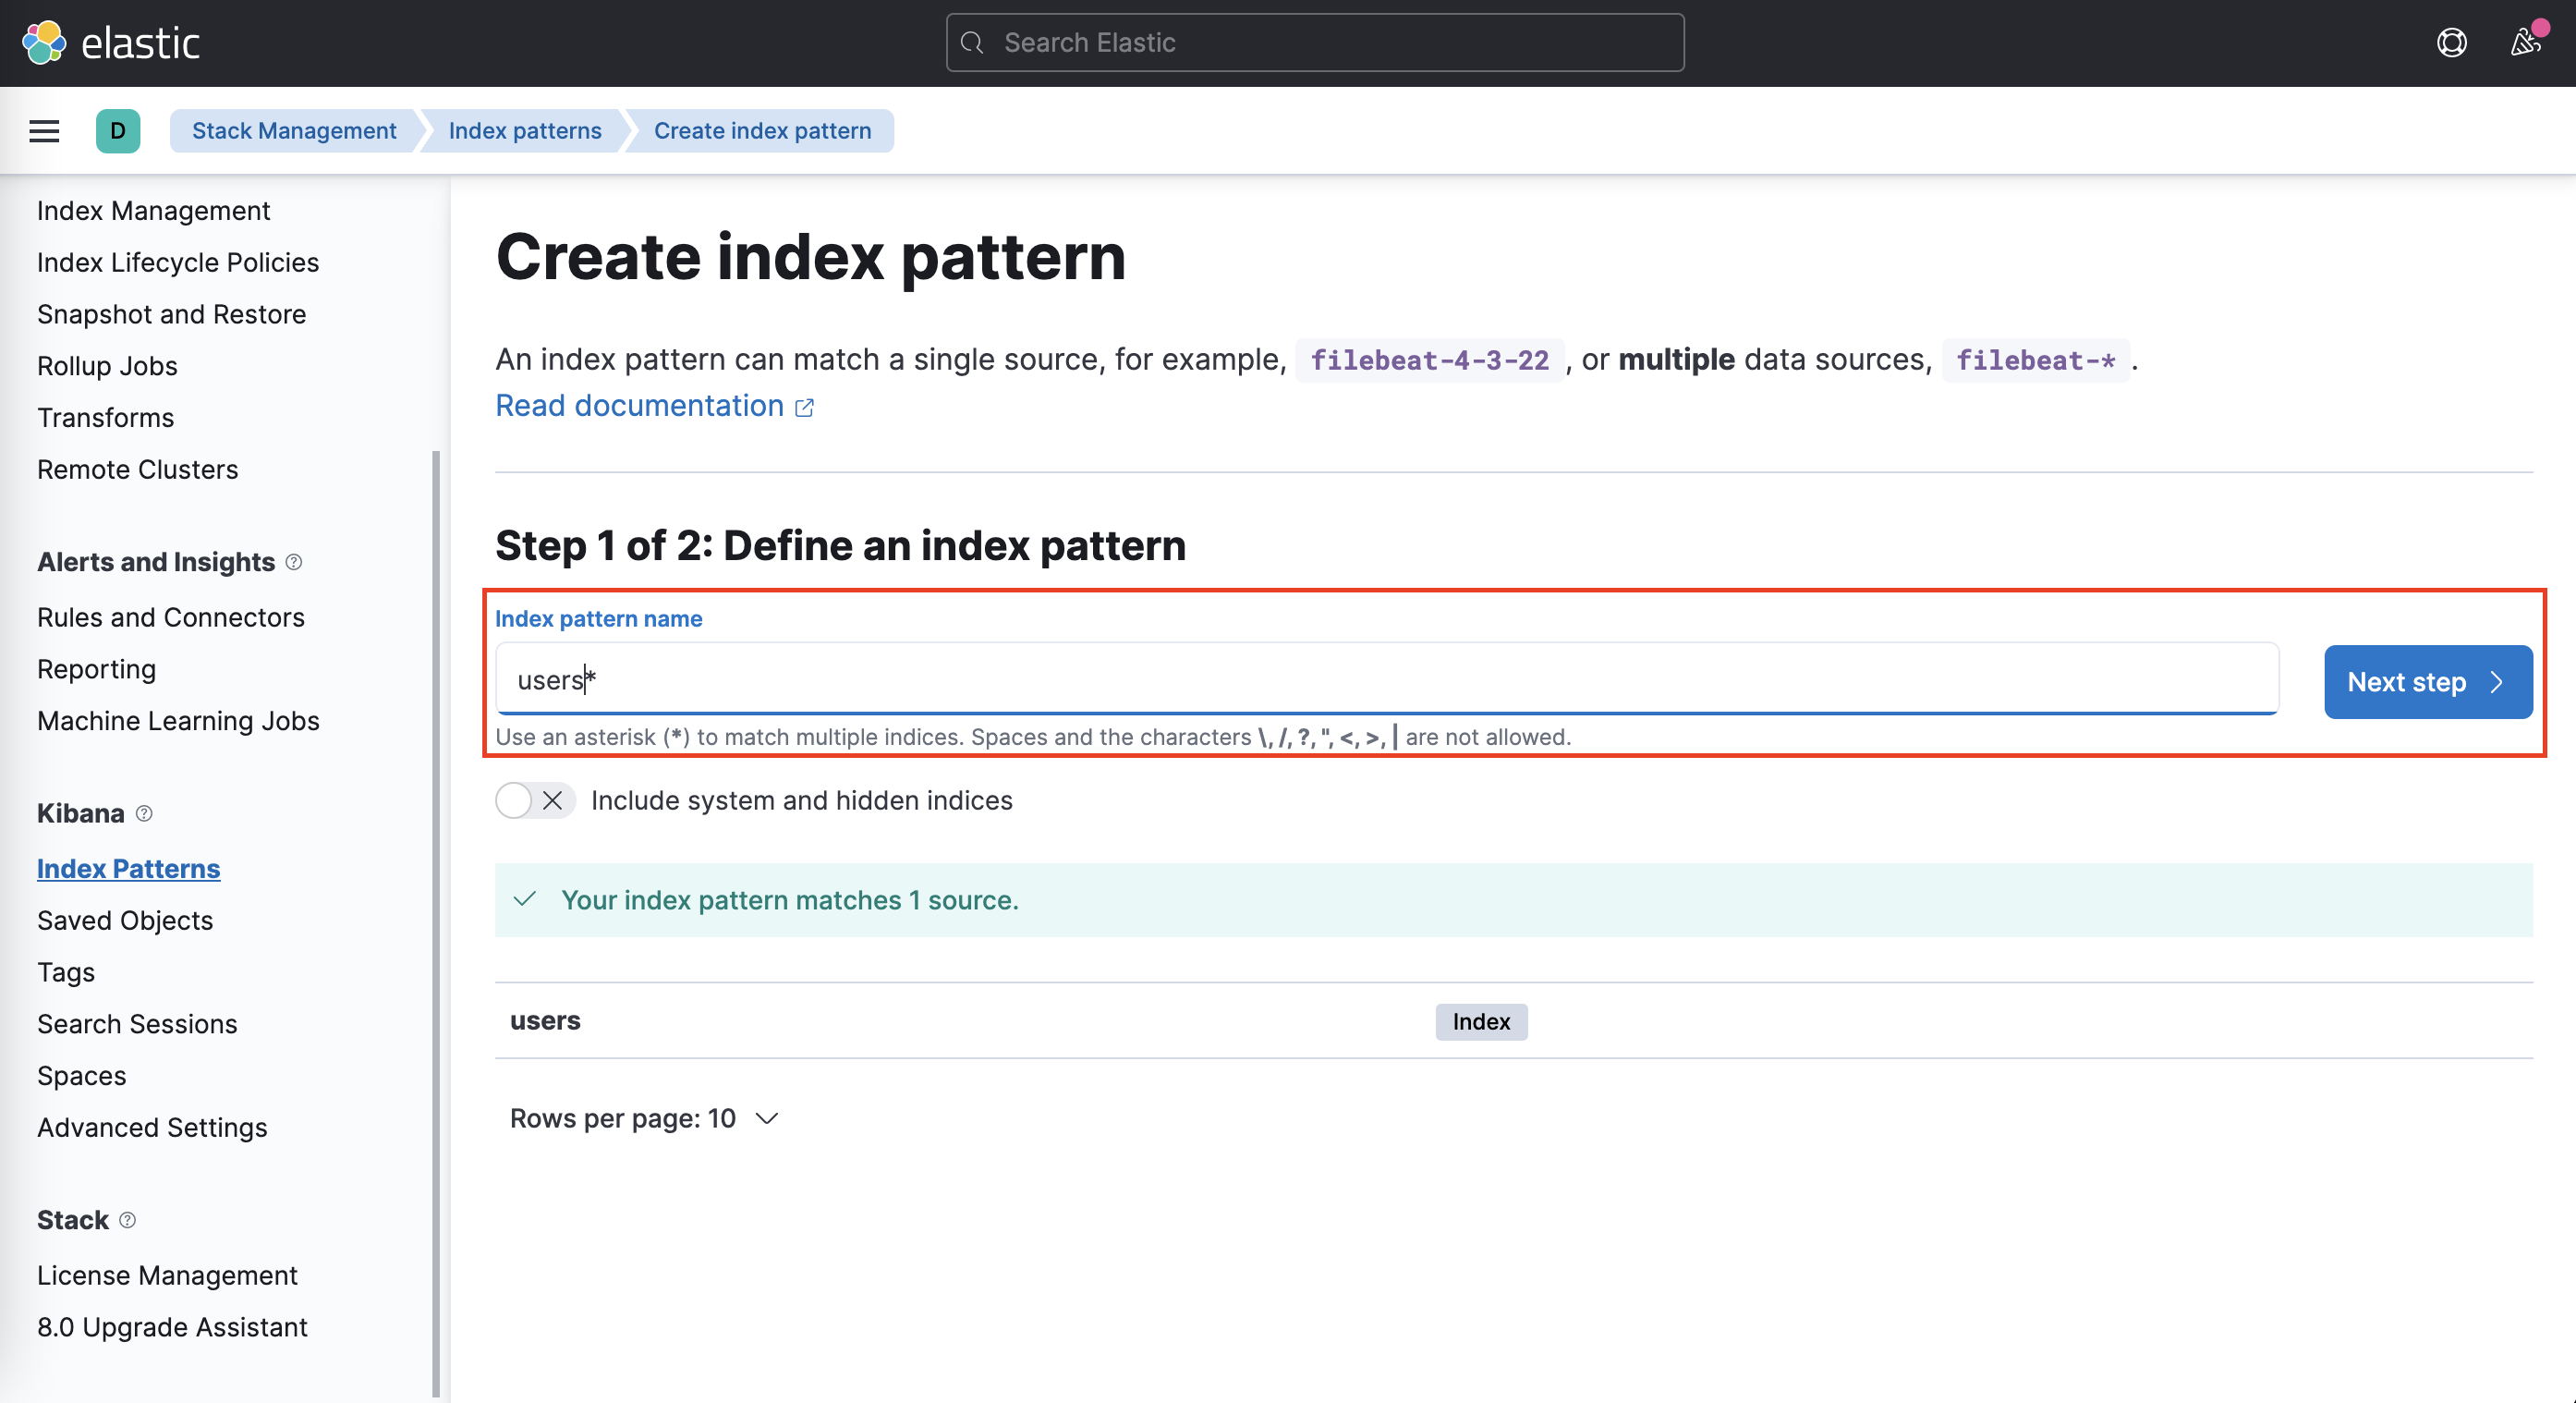Click the matched 'users' index row
Image resolution: width=2576 pixels, height=1403 pixels.
(x=1514, y=1021)
